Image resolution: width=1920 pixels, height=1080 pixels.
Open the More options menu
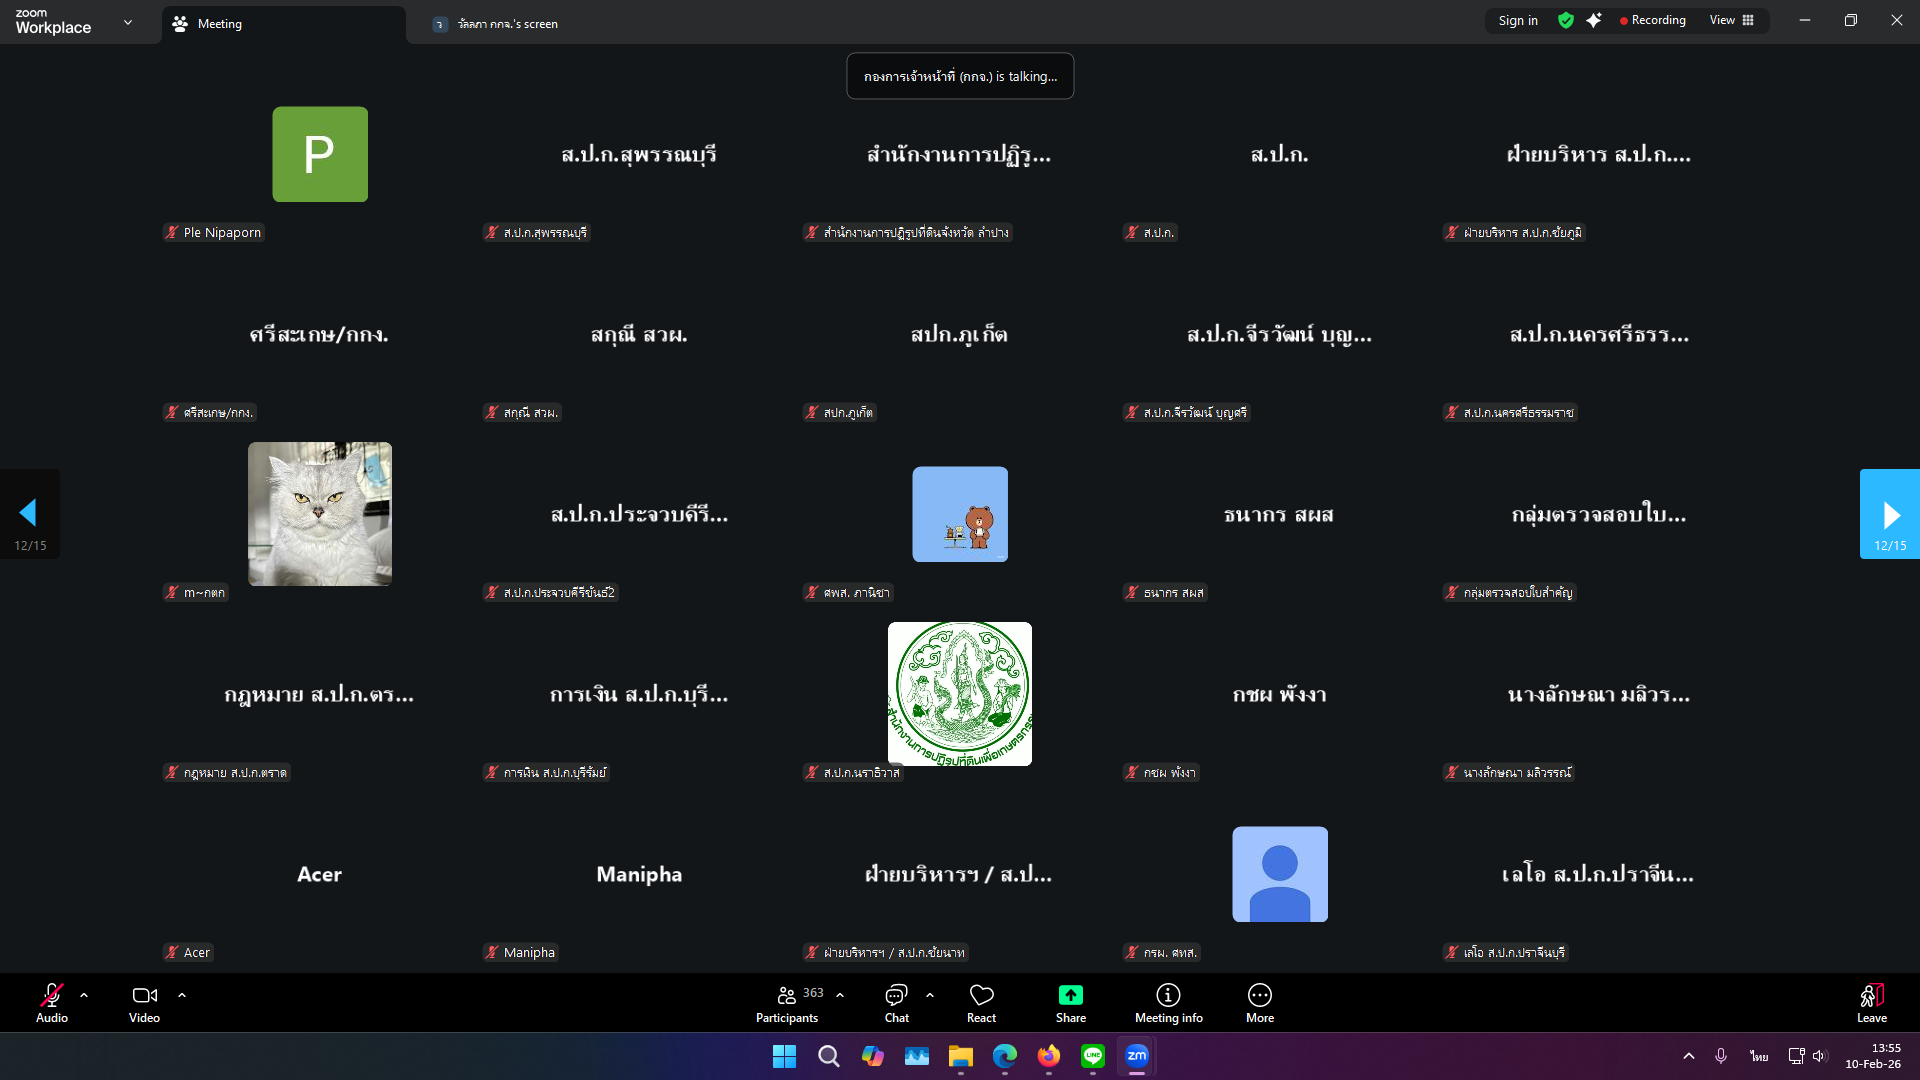click(1259, 1003)
